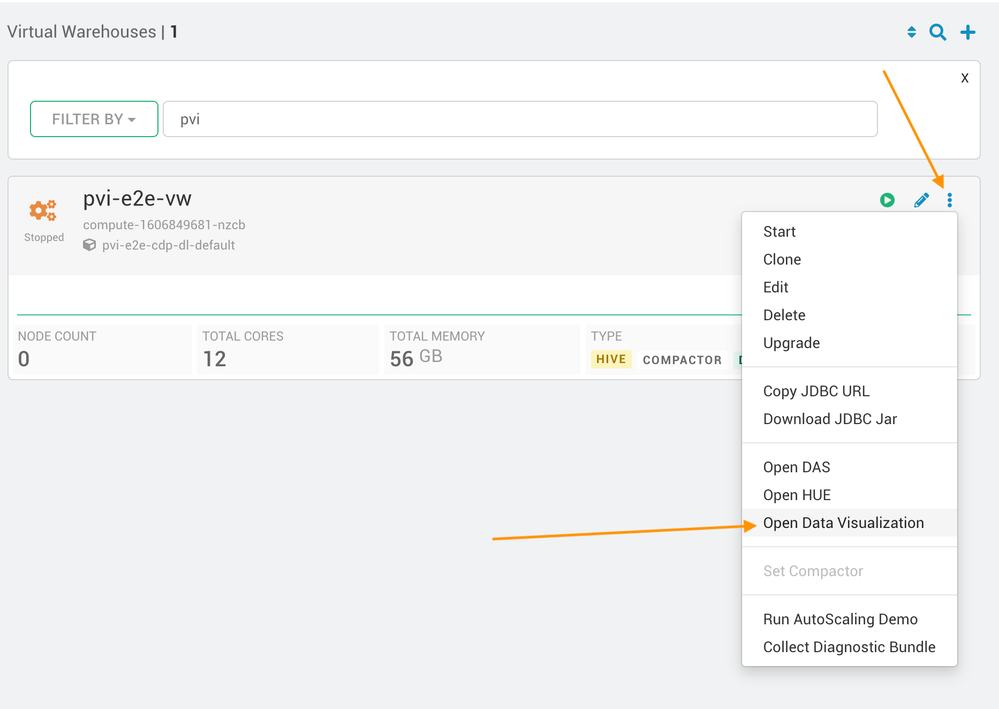Click the plus icon to add warehouse
This screenshot has width=999, height=709.
(968, 32)
